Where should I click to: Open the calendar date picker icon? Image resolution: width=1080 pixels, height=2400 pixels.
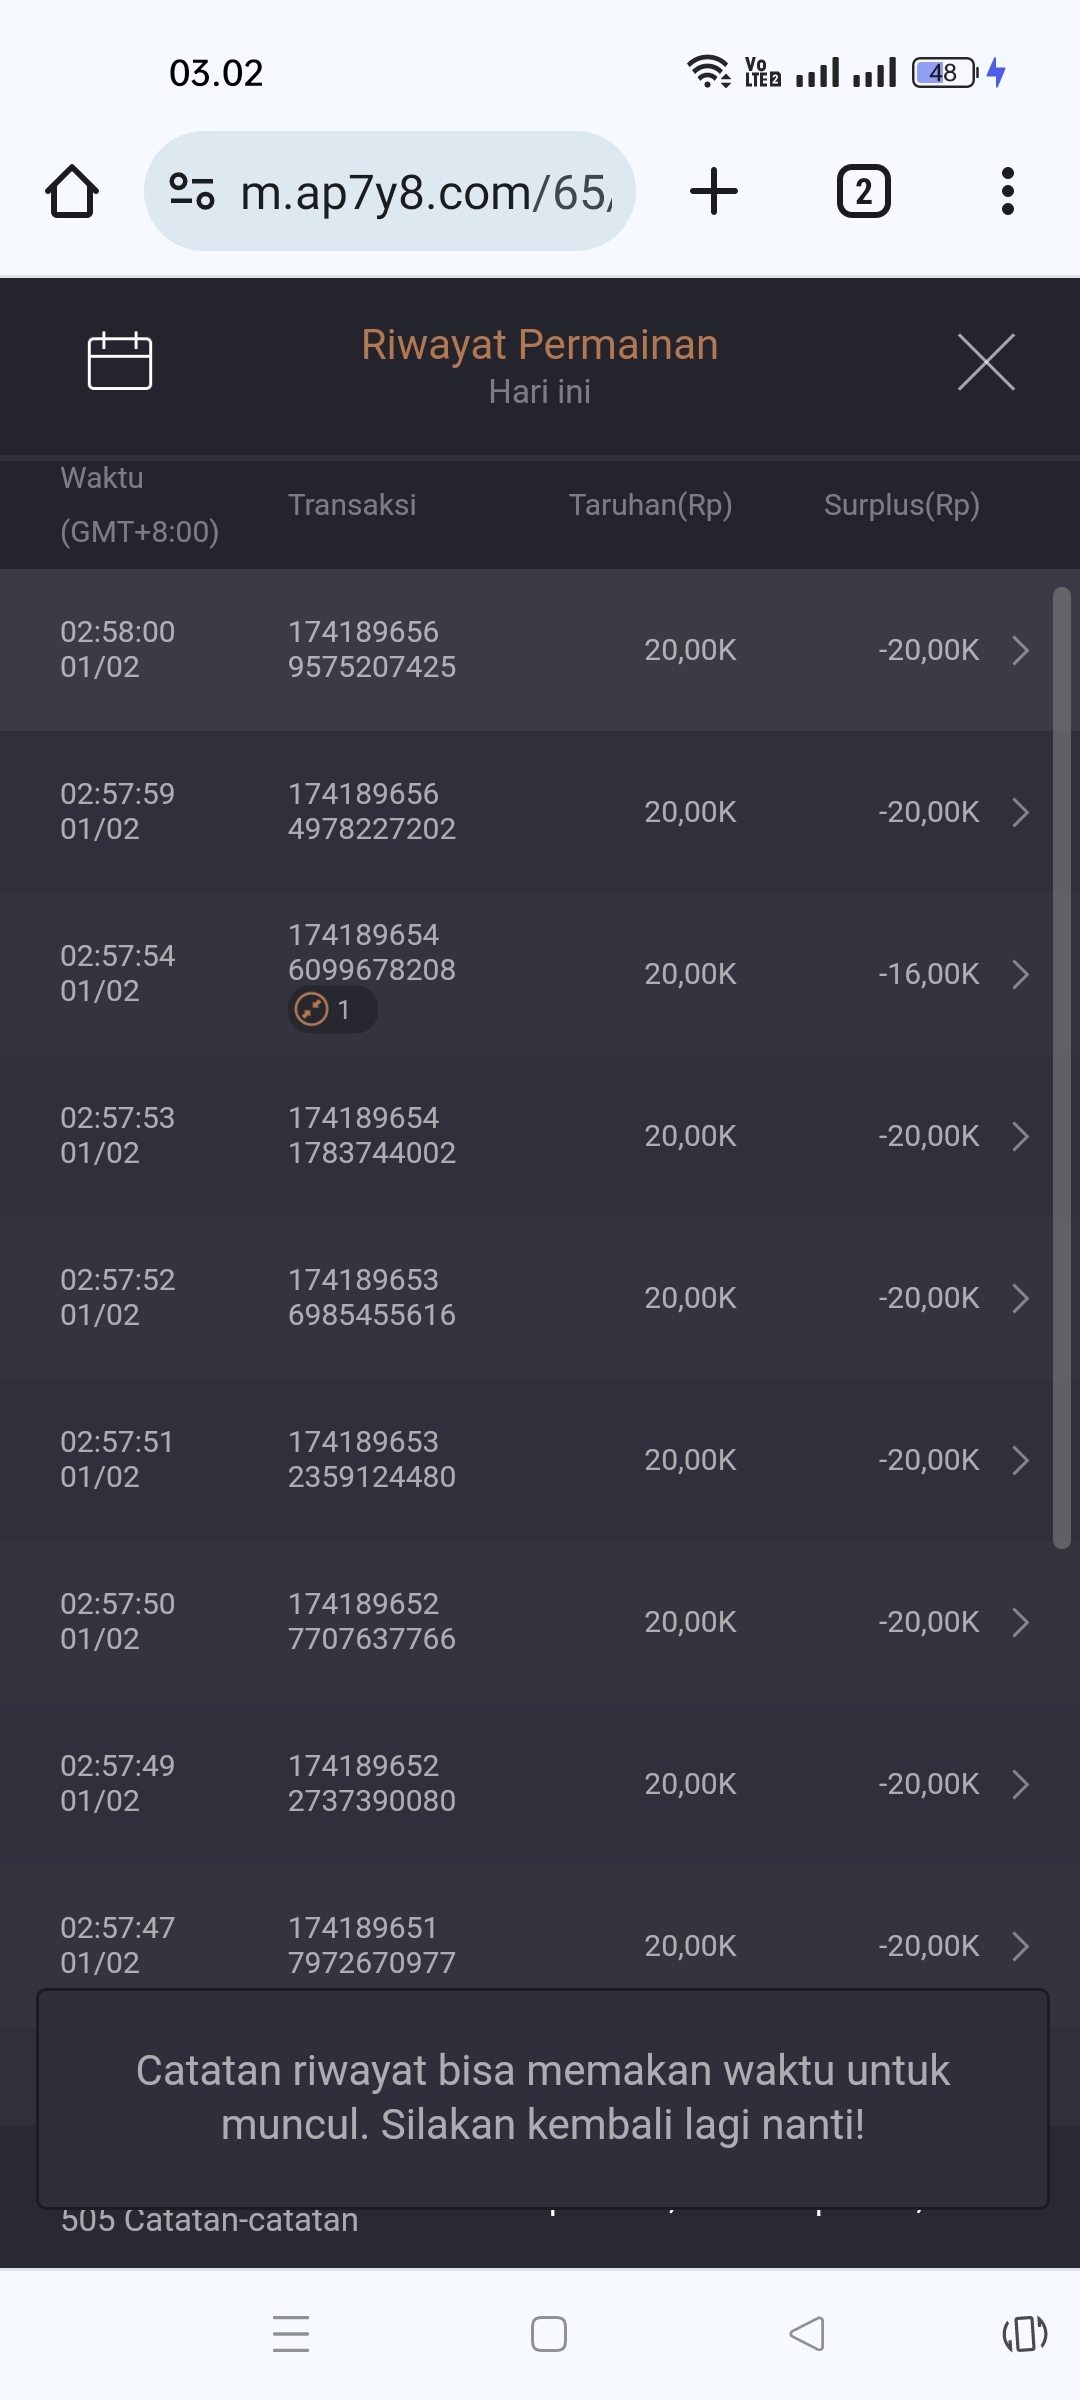point(120,361)
